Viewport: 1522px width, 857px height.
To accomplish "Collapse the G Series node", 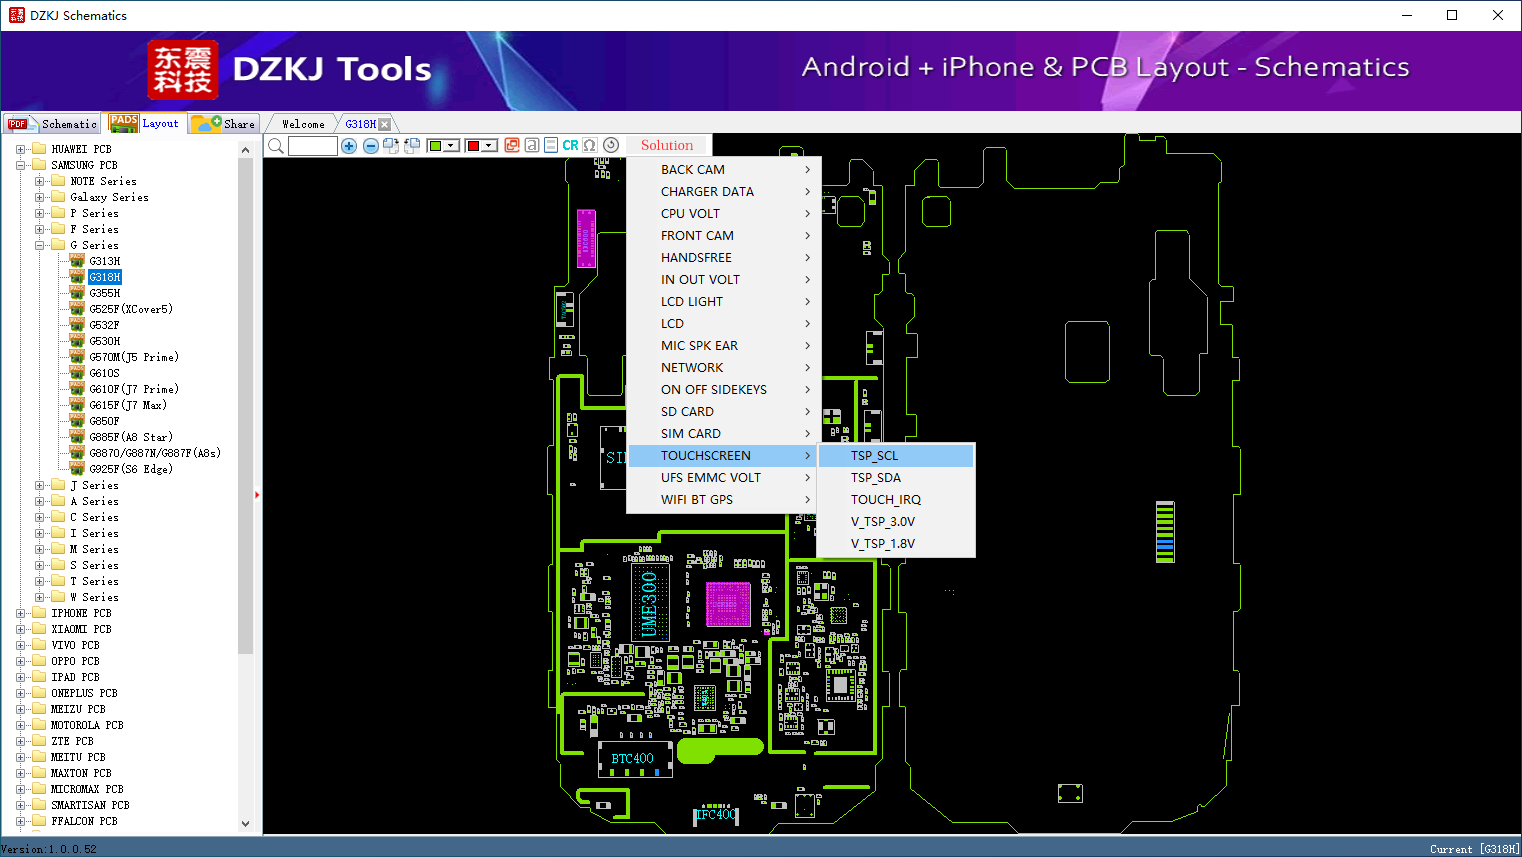I will coord(39,245).
